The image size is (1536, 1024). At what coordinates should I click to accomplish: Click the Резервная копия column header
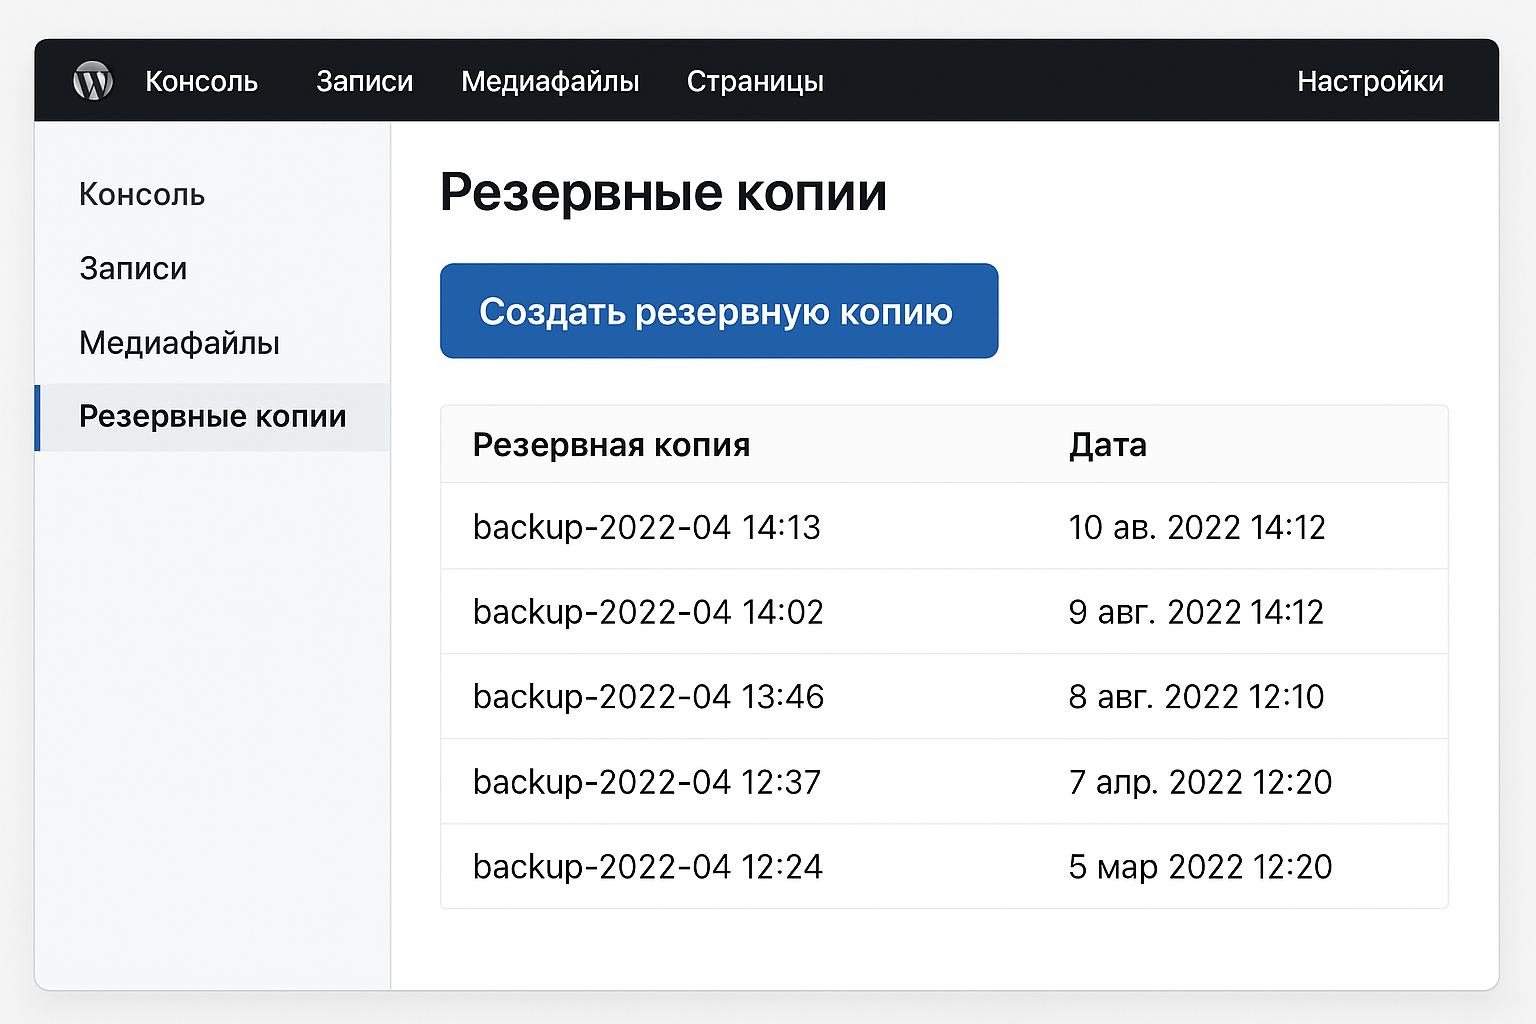tap(611, 445)
